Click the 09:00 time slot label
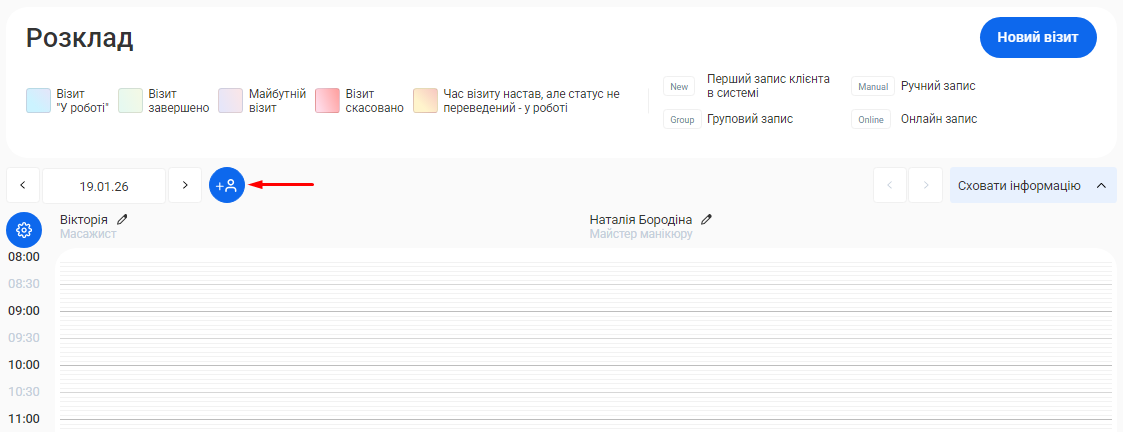Image resolution: width=1123 pixels, height=432 pixels. pyautogui.click(x=24, y=311)
